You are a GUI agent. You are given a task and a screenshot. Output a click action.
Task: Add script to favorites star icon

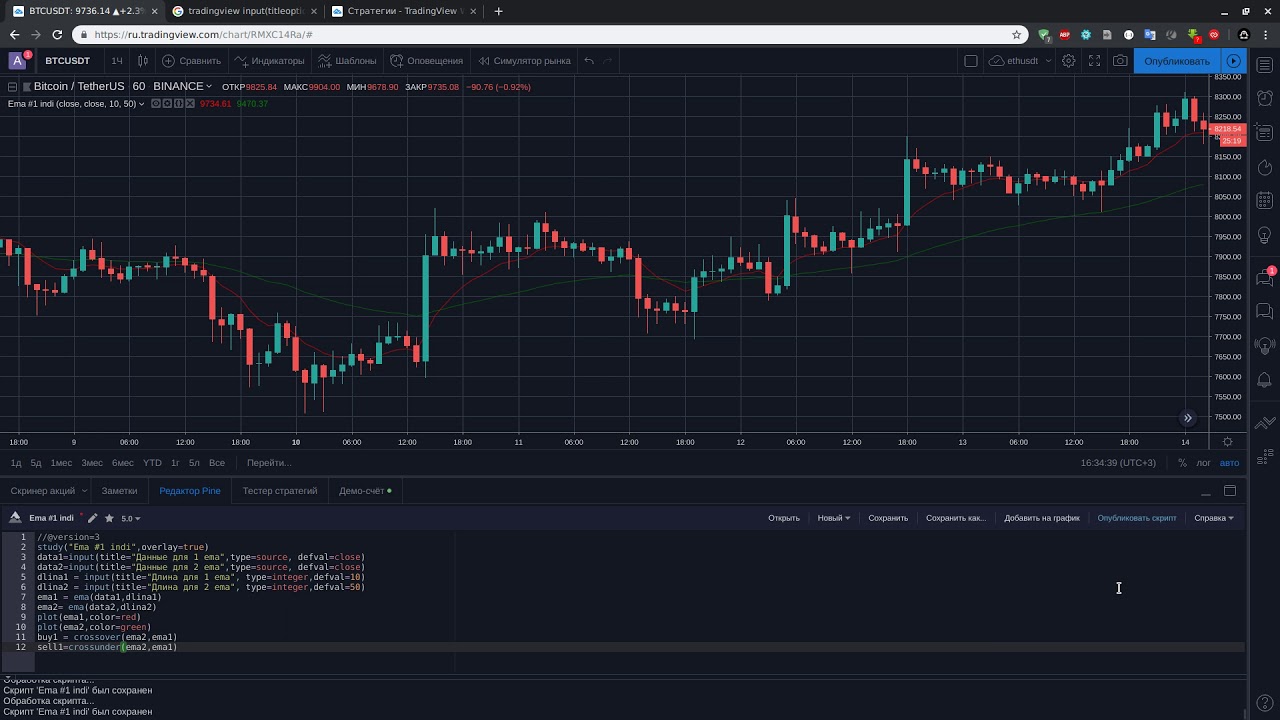coord(109,518)
